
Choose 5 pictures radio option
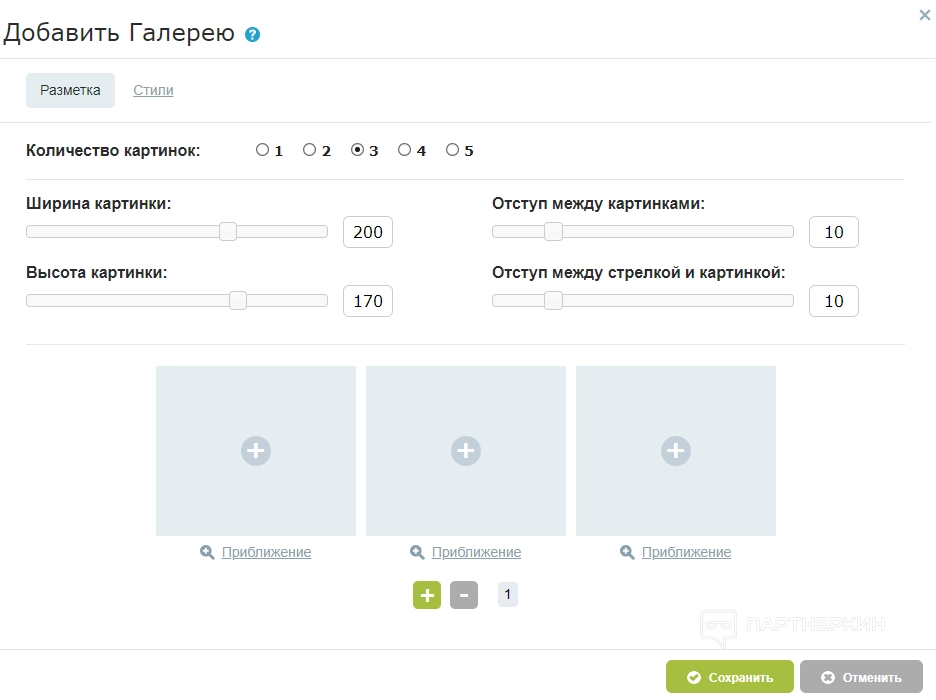pyautogui.click(x=453, y=150)
